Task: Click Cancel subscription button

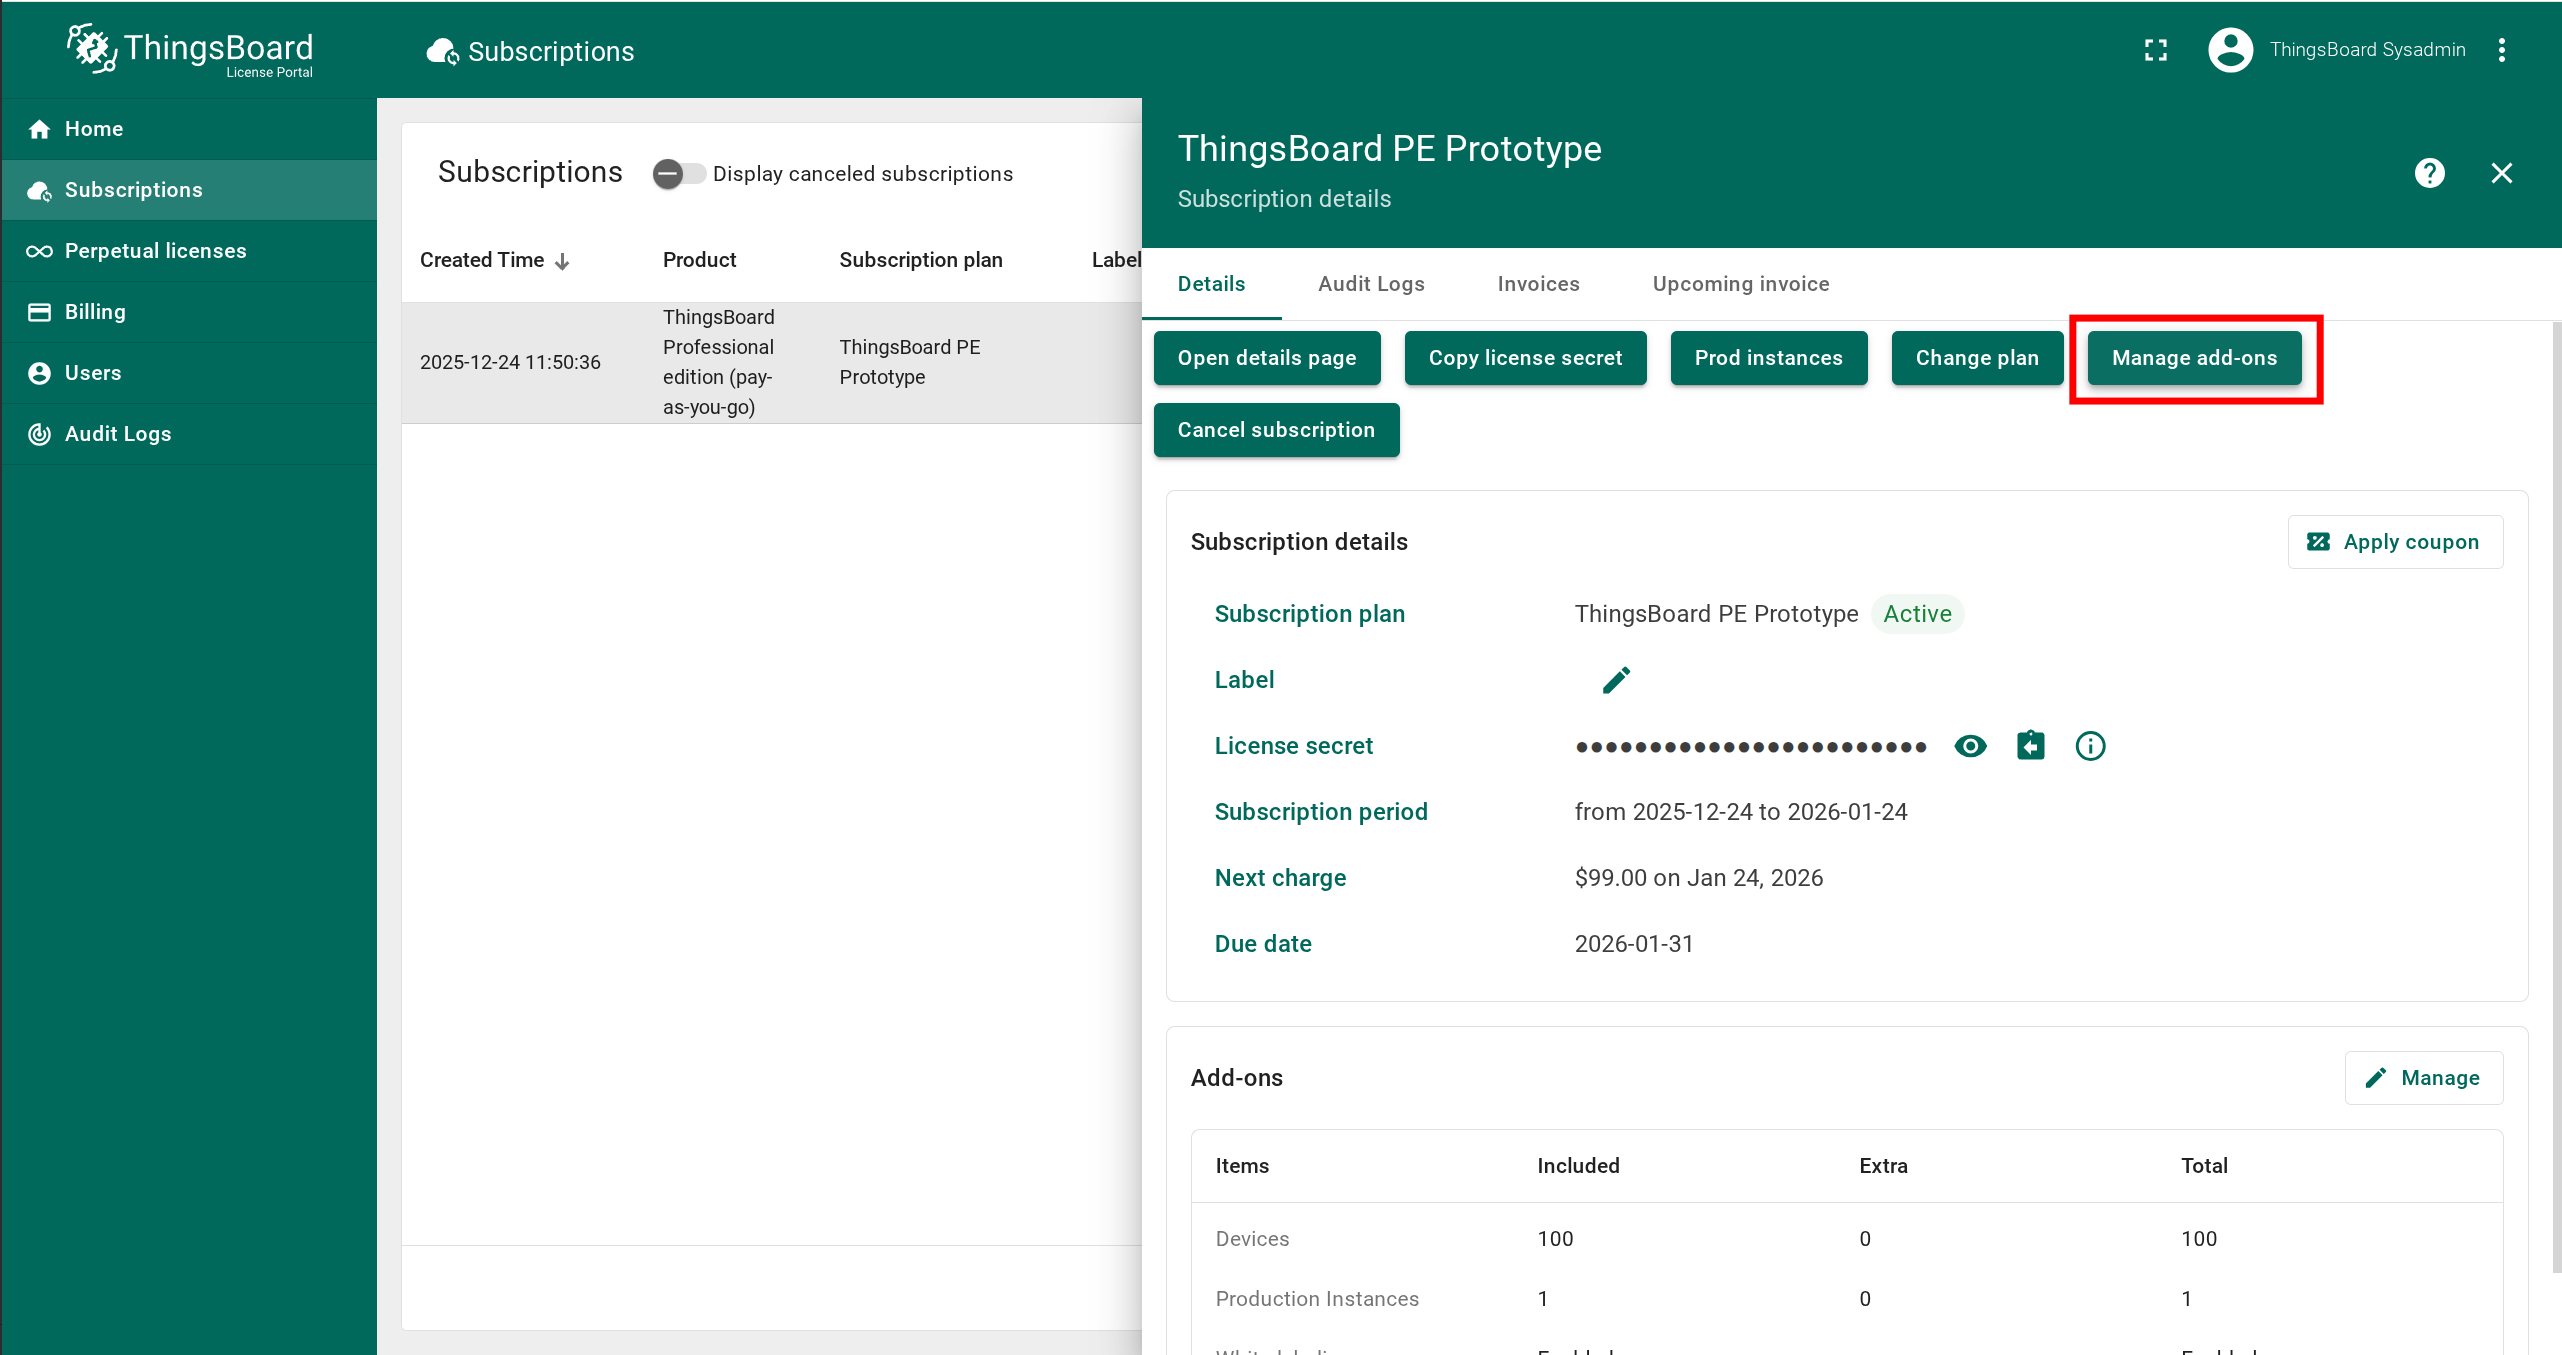Action: coord(1275,430)
